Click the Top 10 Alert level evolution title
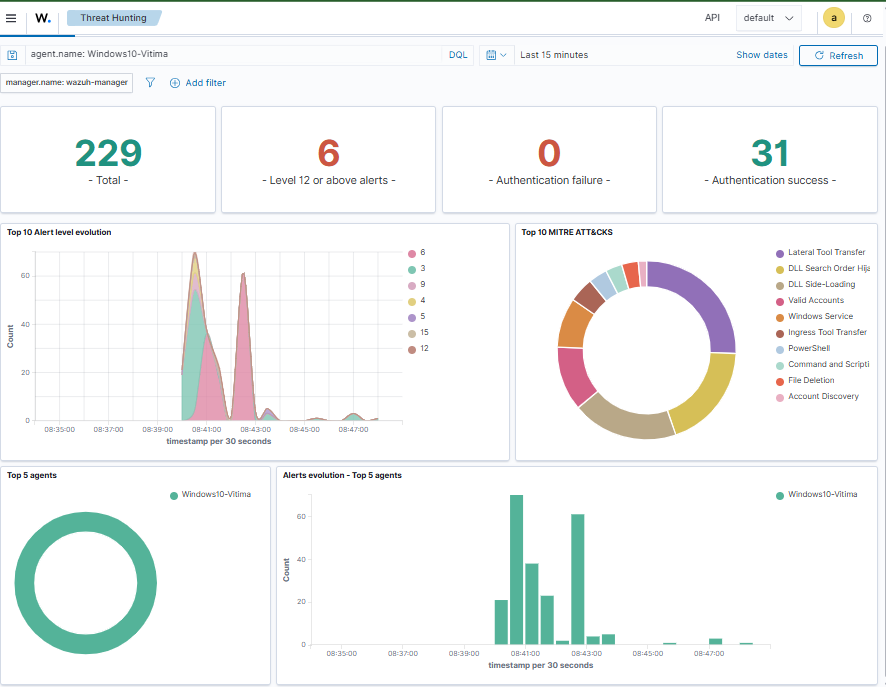Image resolution: width=886 pixels, height=687 pixels. (59, 232)
